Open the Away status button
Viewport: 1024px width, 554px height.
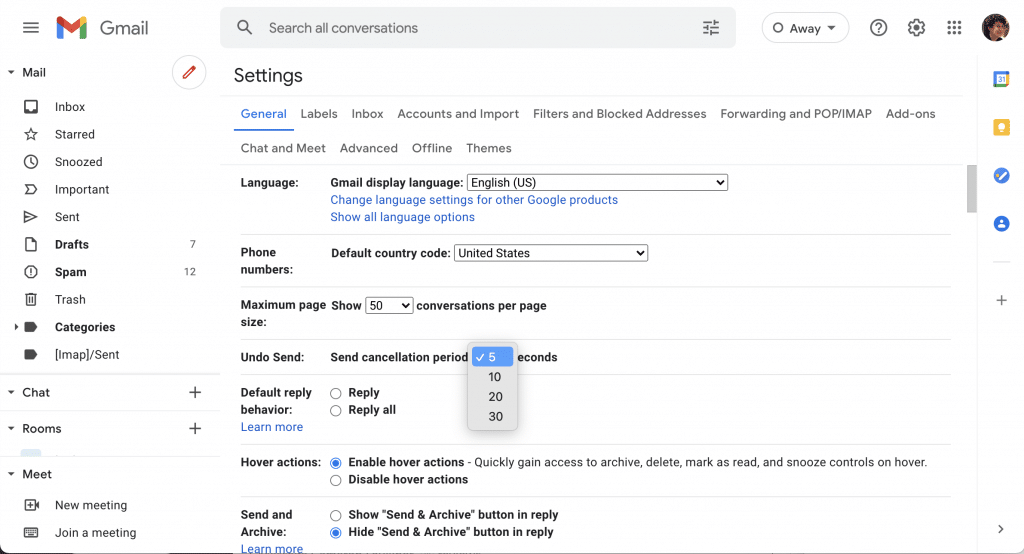805,28
